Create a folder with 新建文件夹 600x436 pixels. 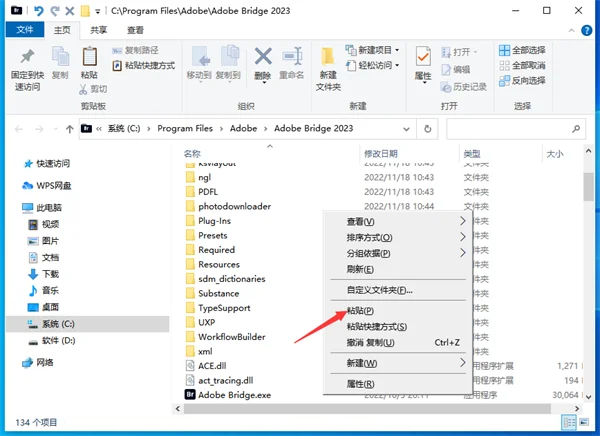coord(328,69)
